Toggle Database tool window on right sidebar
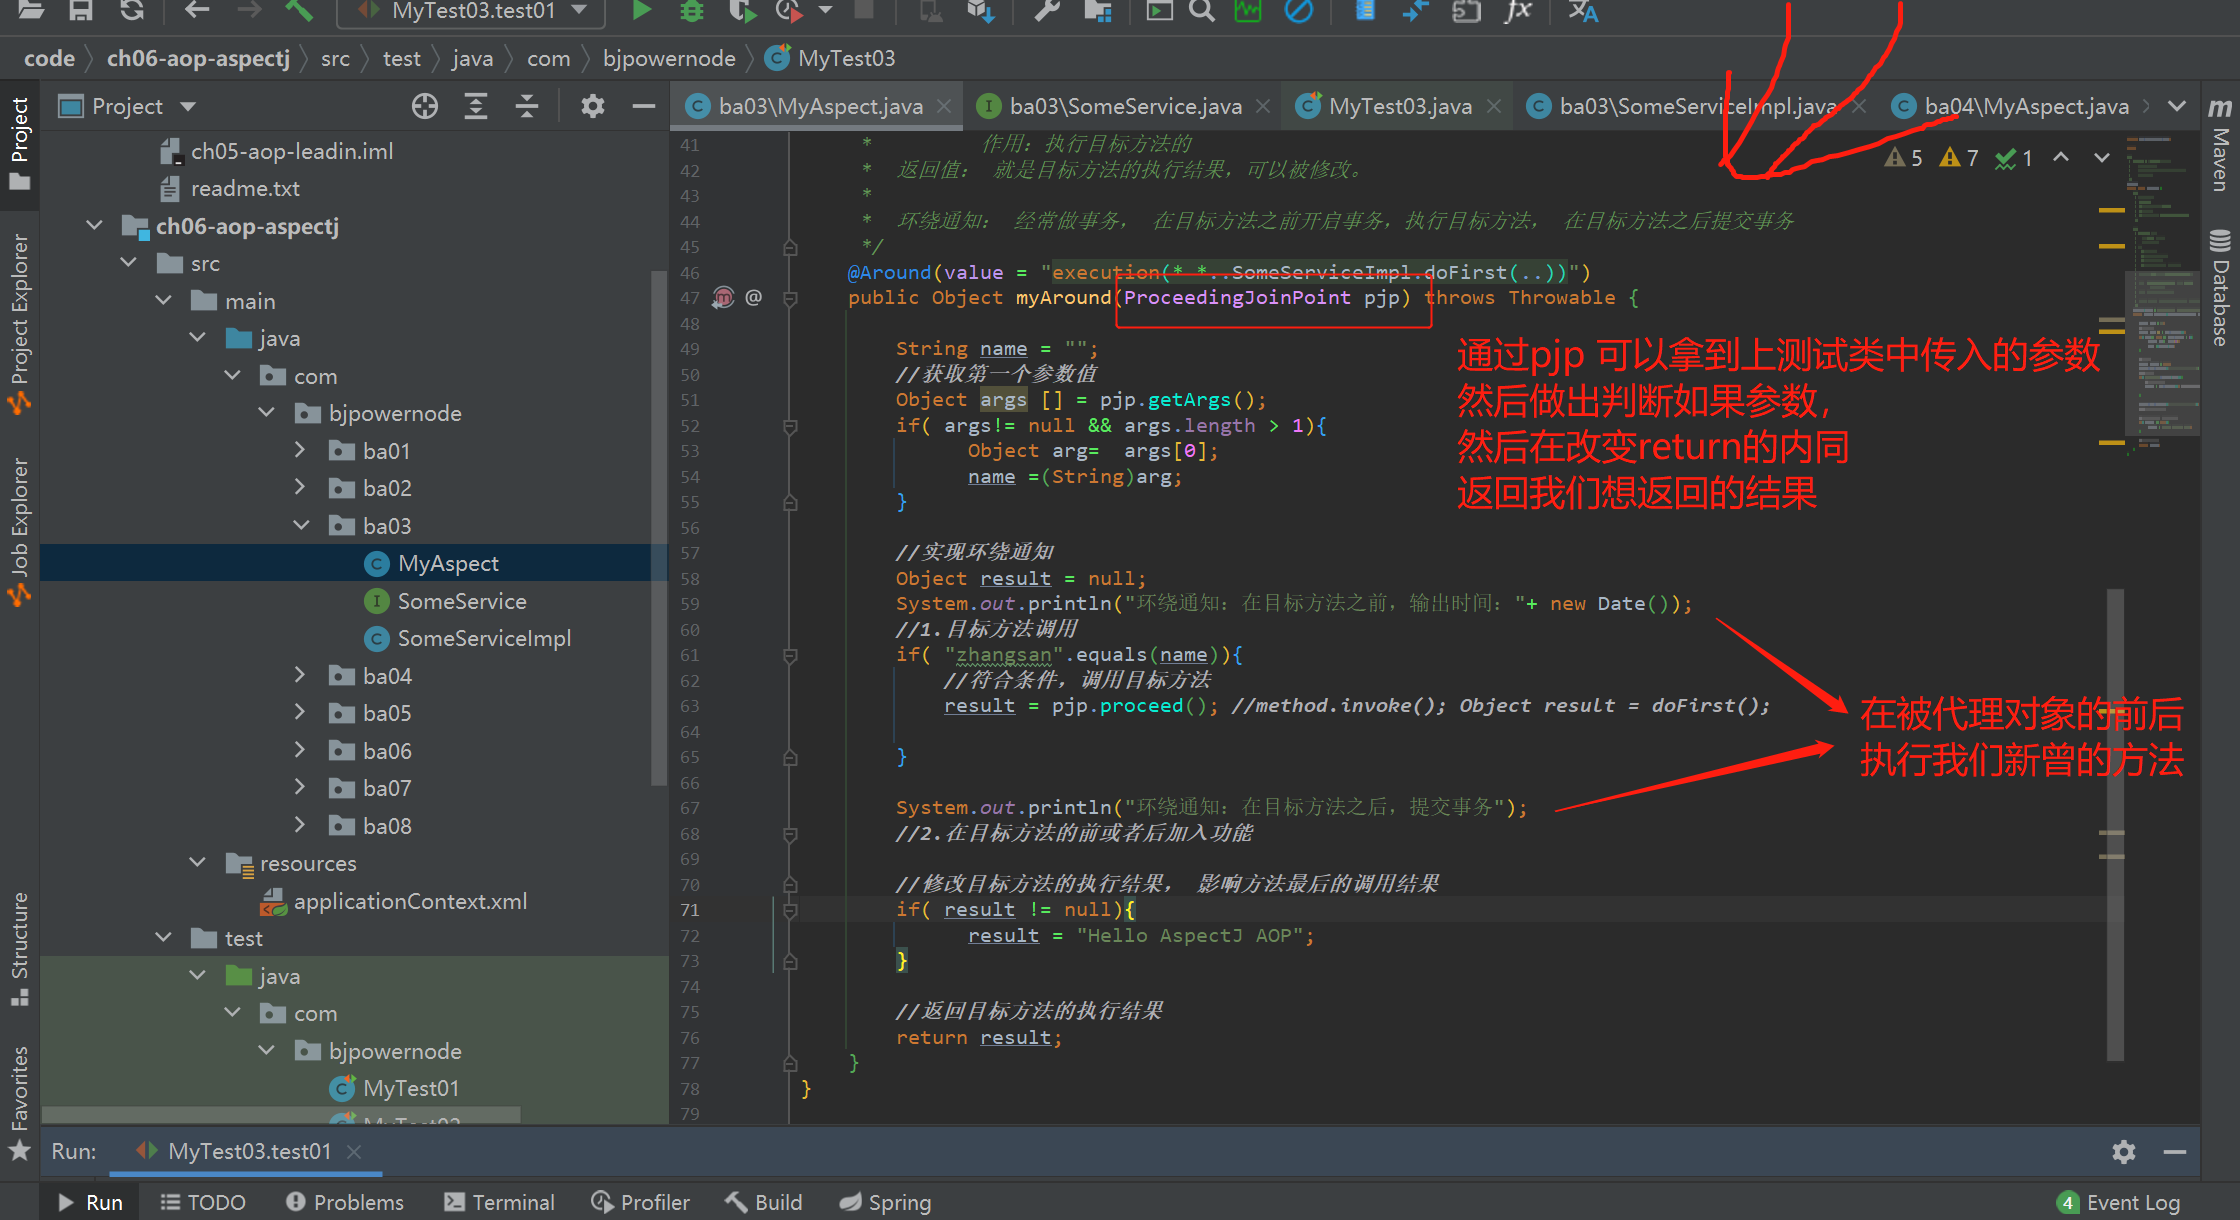This screenshot has height=1220, width=2240. click(x=2220, y=290)
